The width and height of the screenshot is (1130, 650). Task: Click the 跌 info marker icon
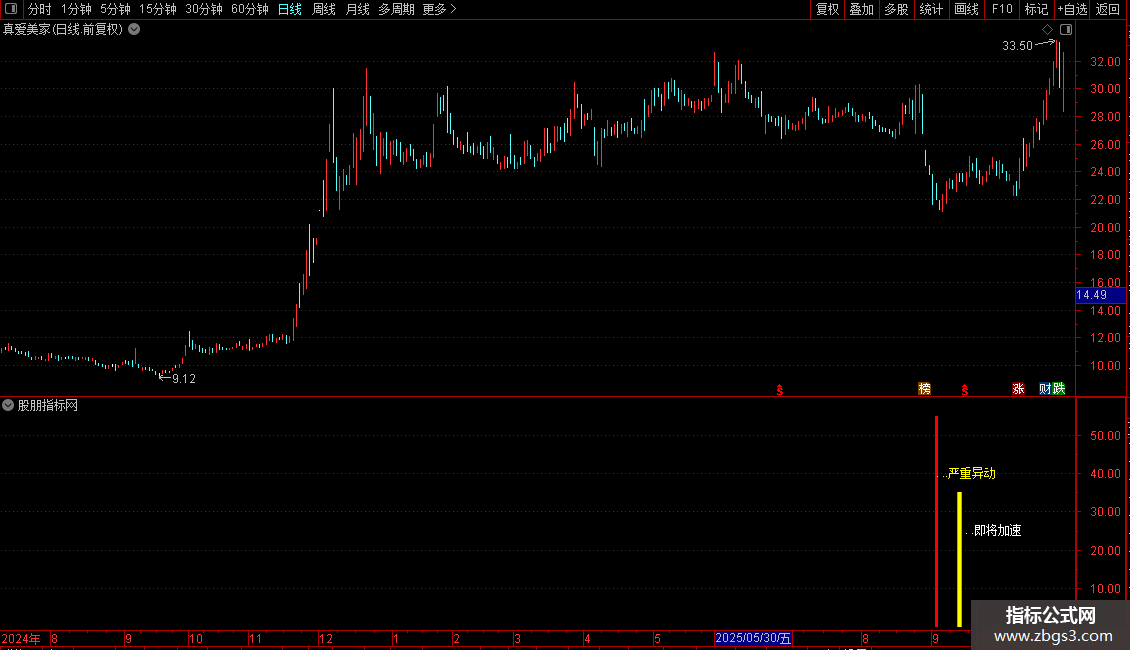pyautogui.click(x=1059, y=388)
